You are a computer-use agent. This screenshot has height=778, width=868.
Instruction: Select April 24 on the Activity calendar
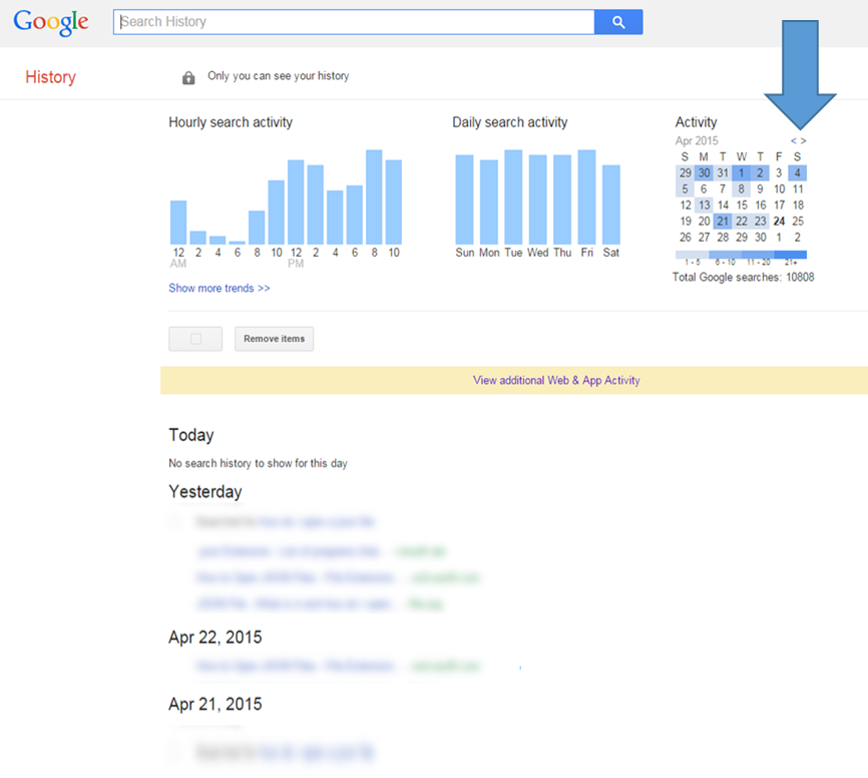[781, 220]
